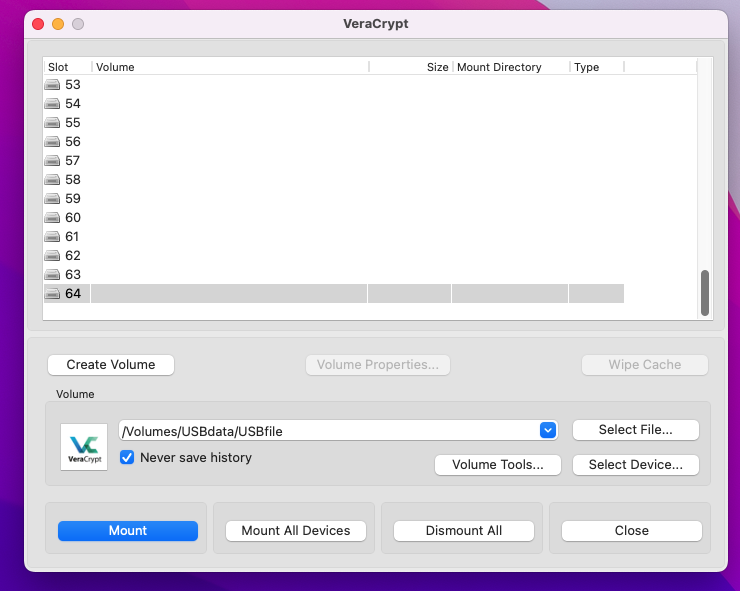Click the drive icon beside slot 58
The height and width of the screenshot is (591, 740).
pos(52,180)
